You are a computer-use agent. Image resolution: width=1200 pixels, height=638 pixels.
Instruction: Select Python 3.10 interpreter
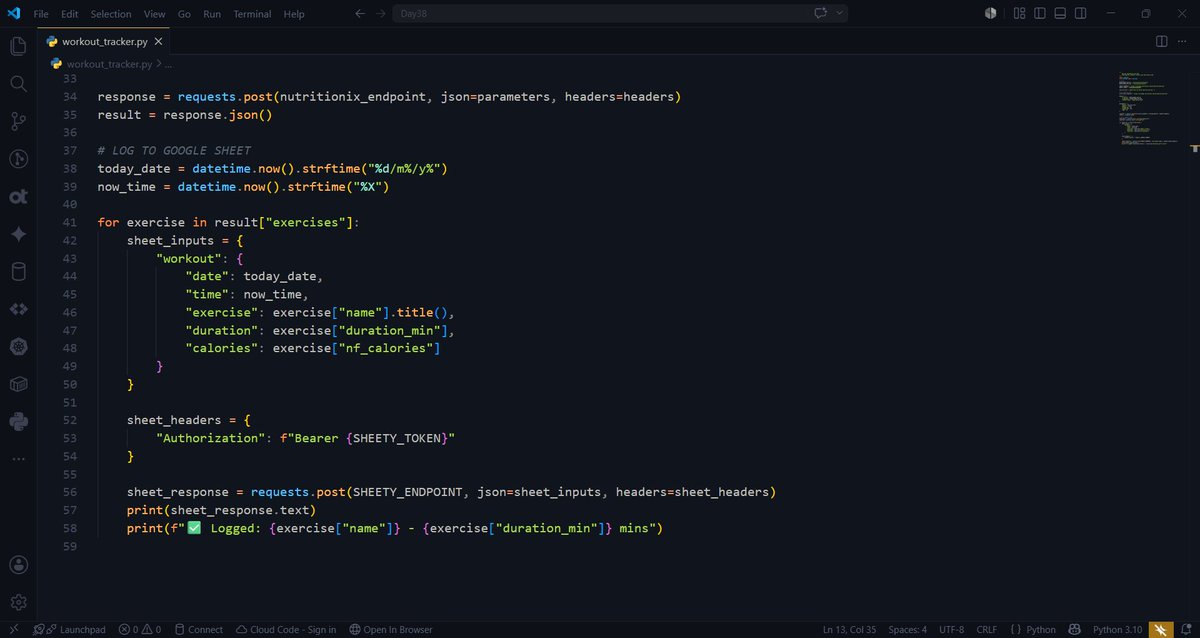click(1118, 629)
